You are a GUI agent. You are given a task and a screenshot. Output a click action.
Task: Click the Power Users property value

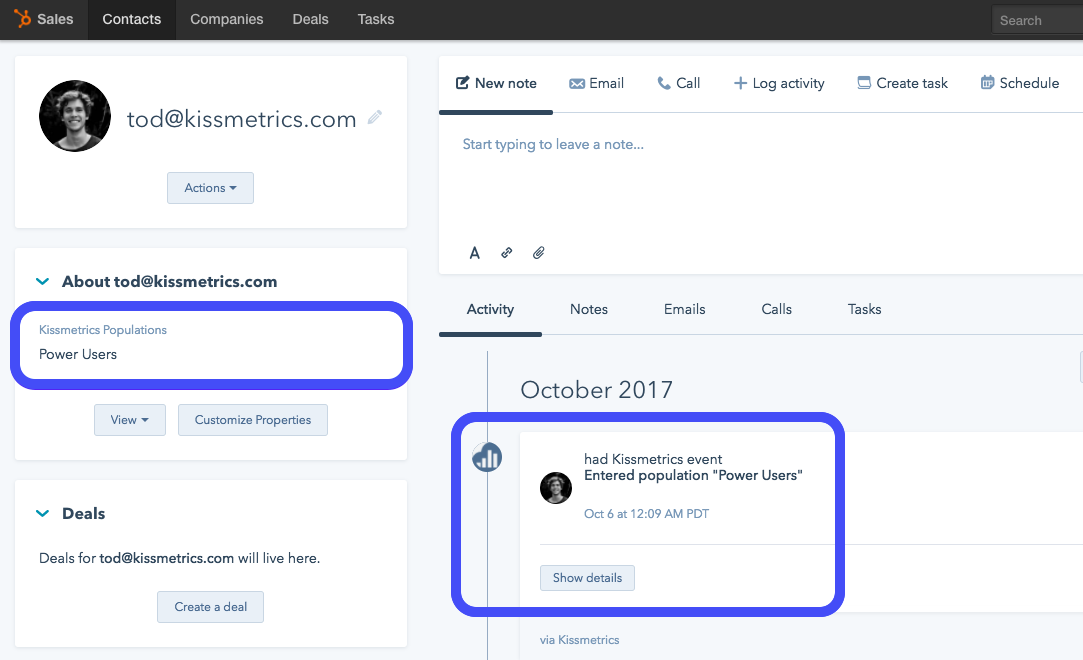click(78, 354)
